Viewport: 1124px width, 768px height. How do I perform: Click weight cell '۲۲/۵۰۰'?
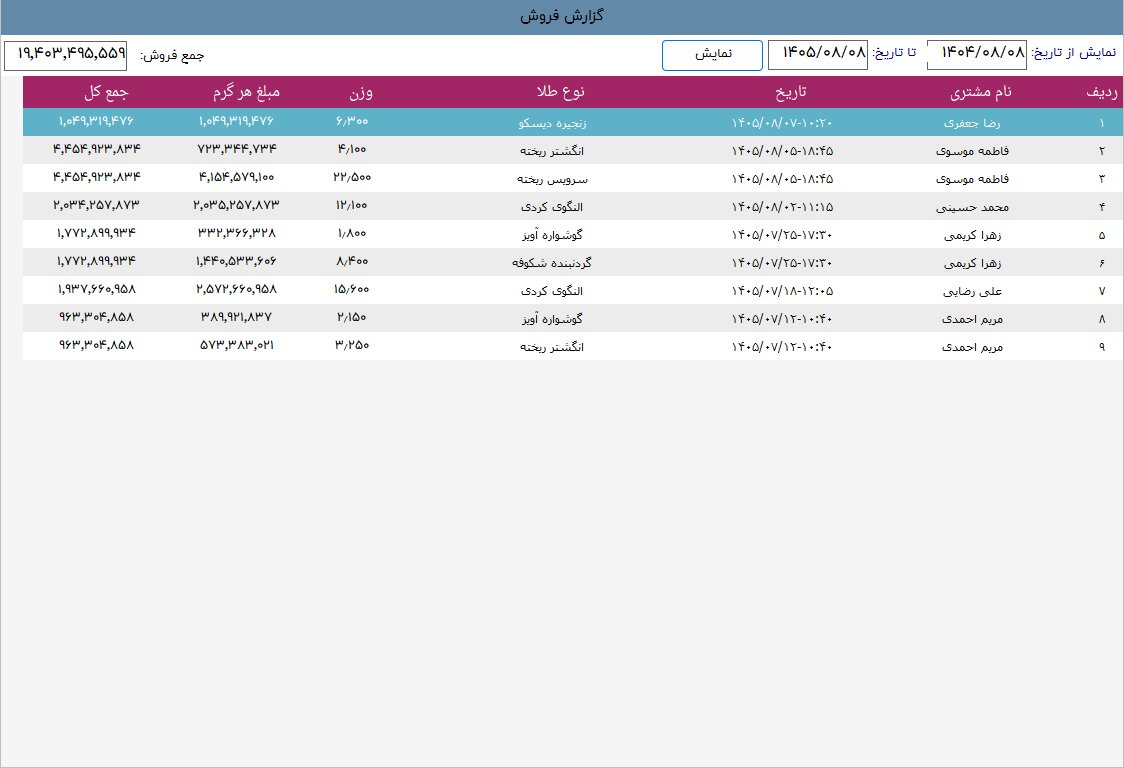click(x=352, y=177)
